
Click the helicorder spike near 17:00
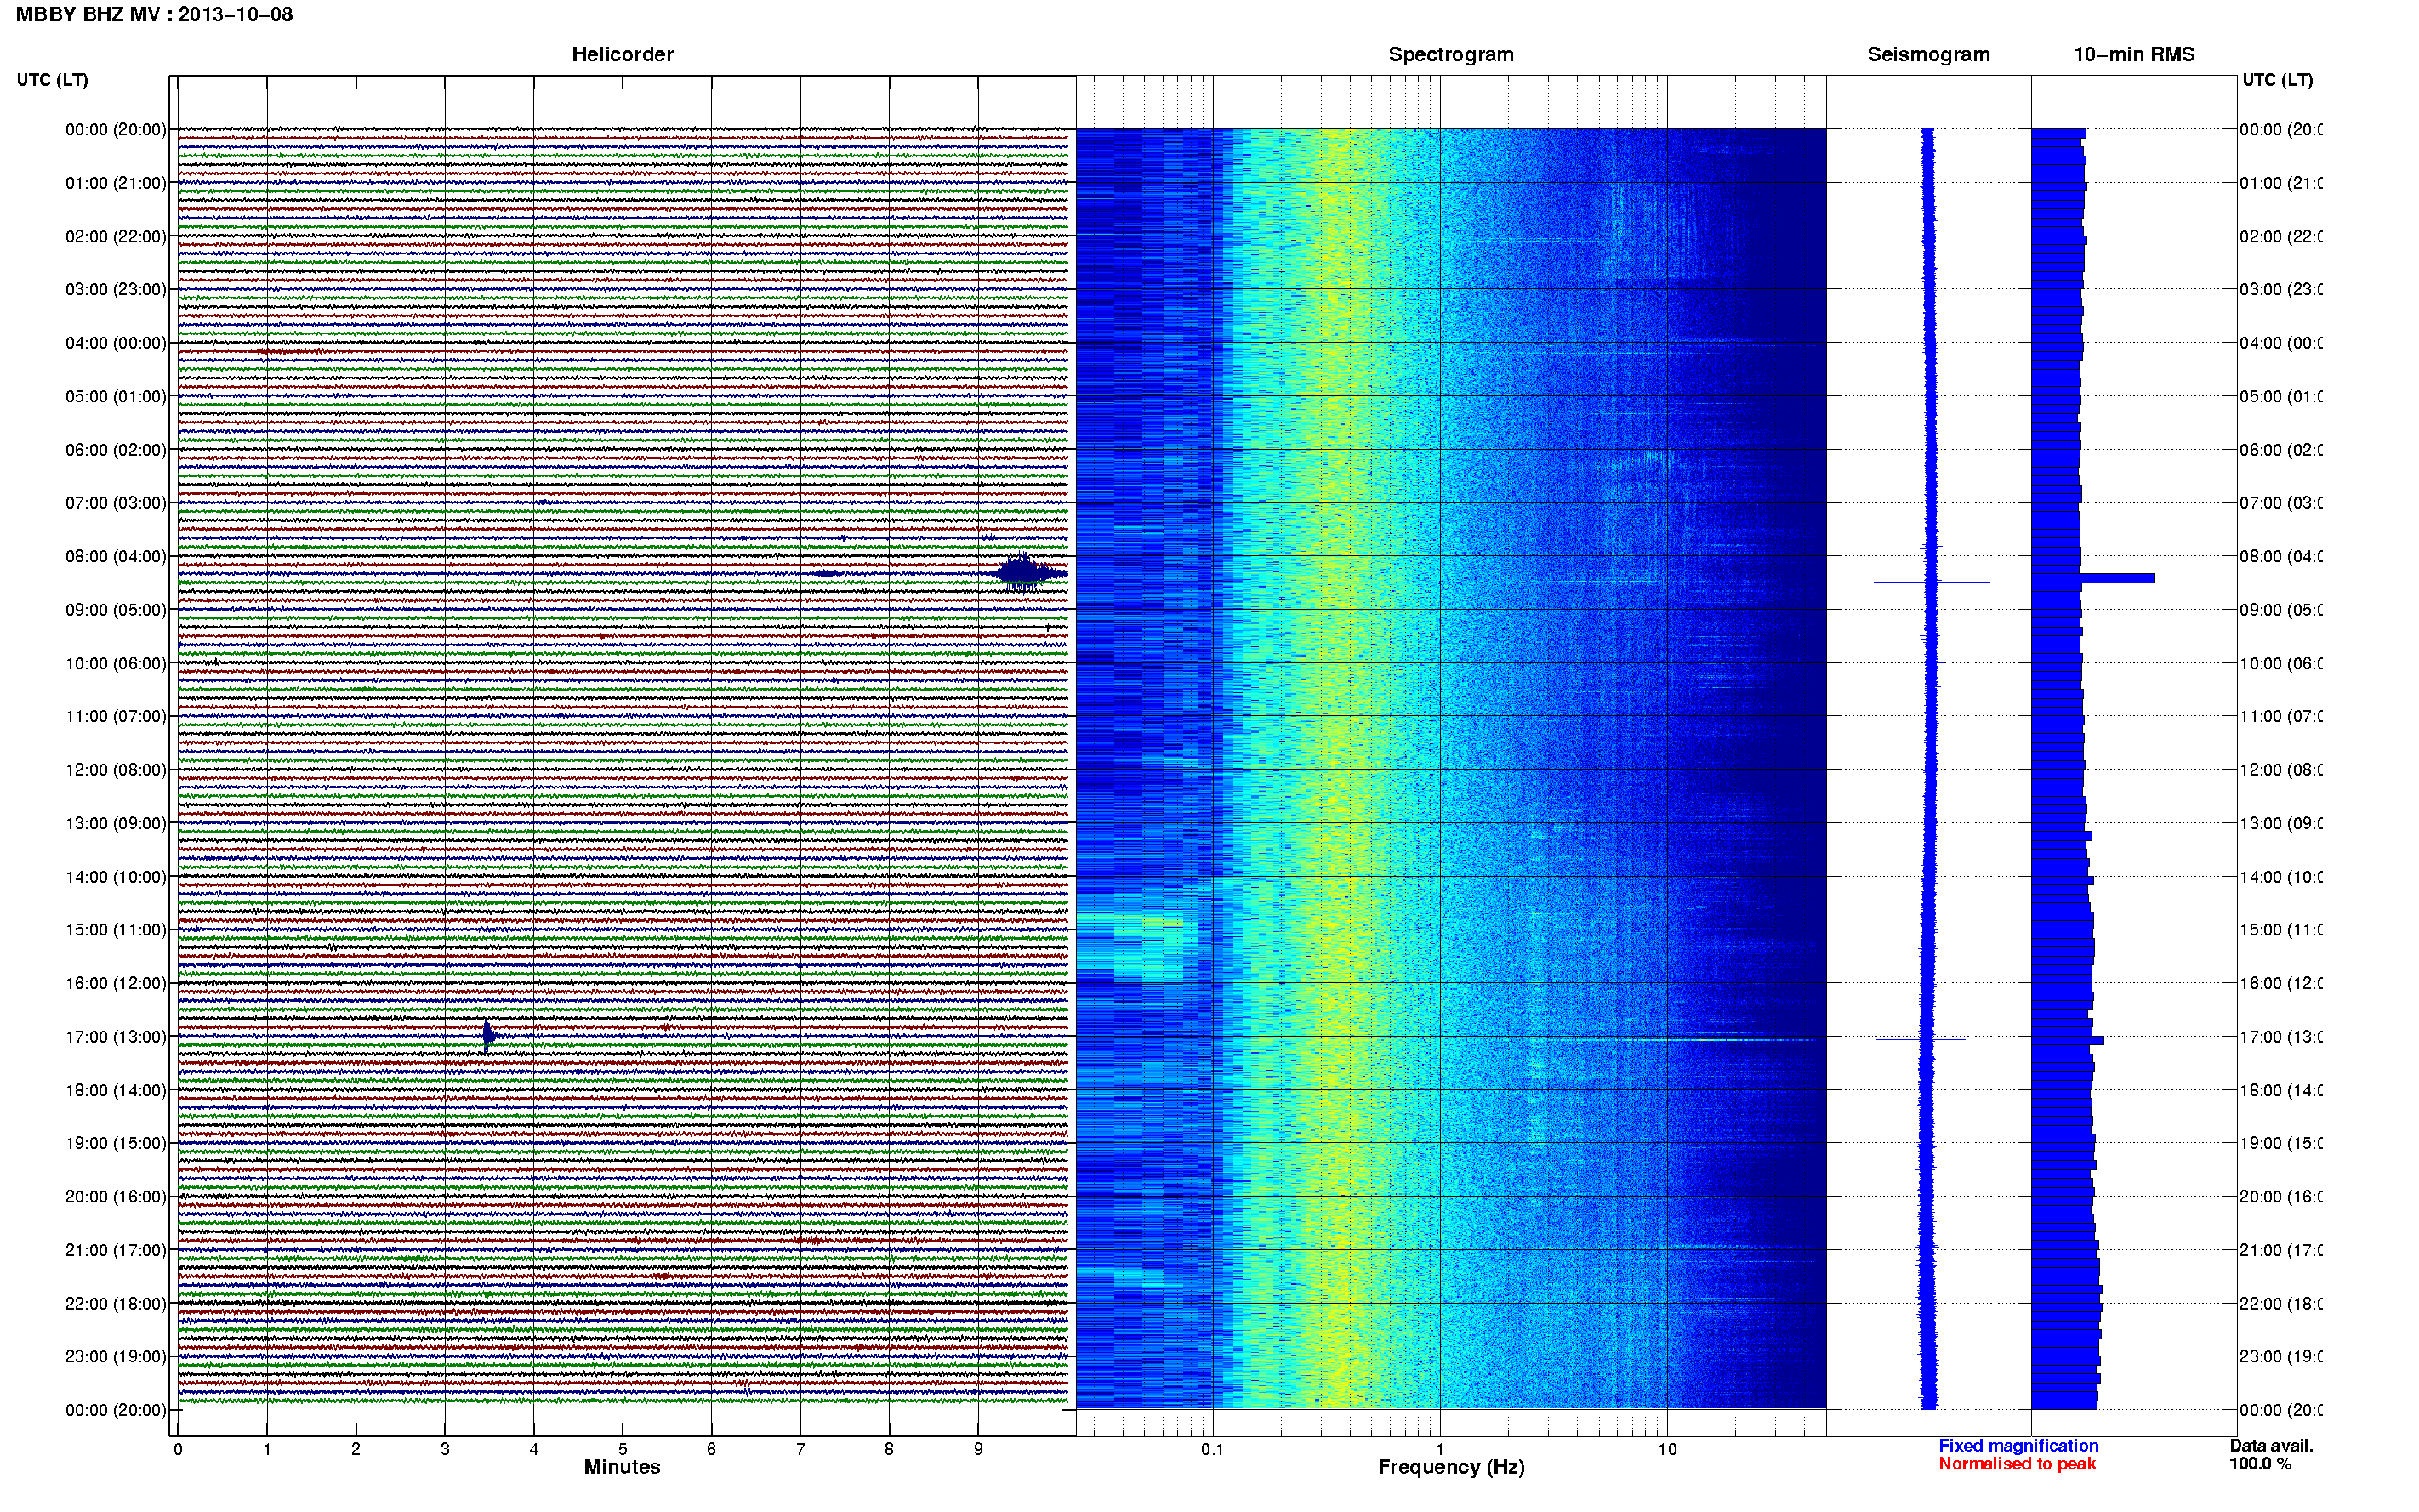click(488, 1037)
